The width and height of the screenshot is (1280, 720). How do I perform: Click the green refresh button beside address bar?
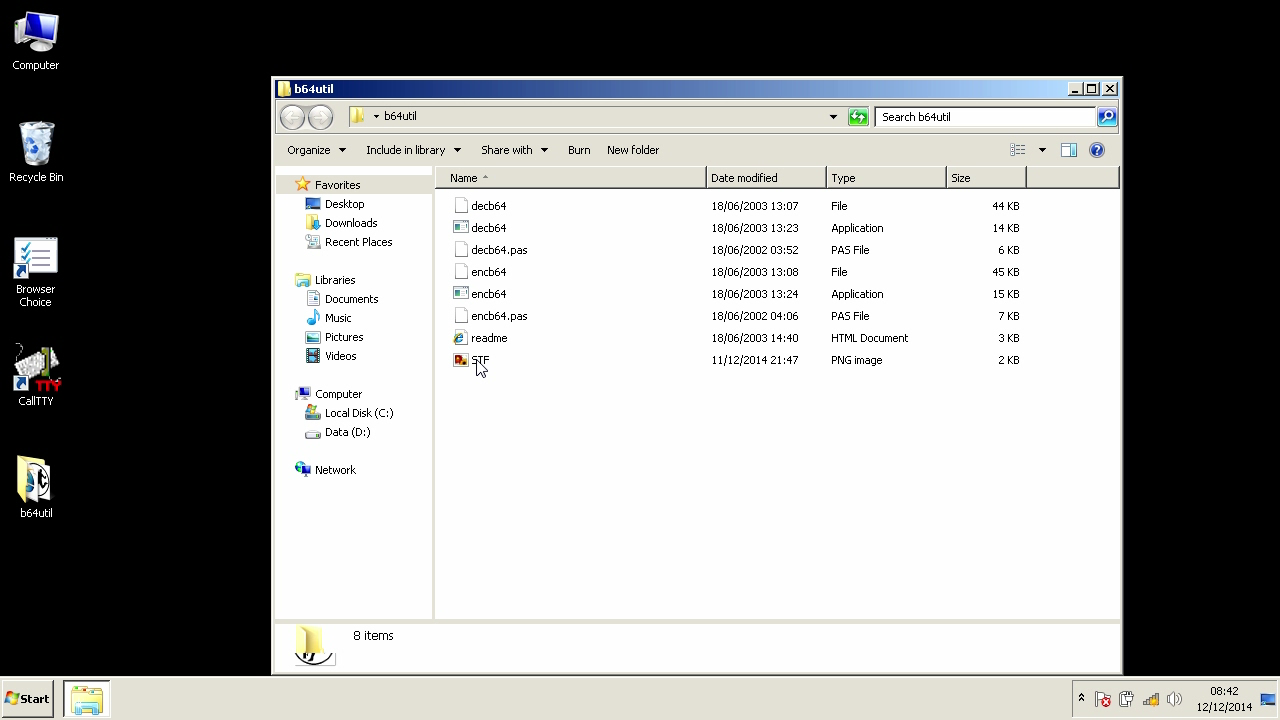[x=858, y=117]
